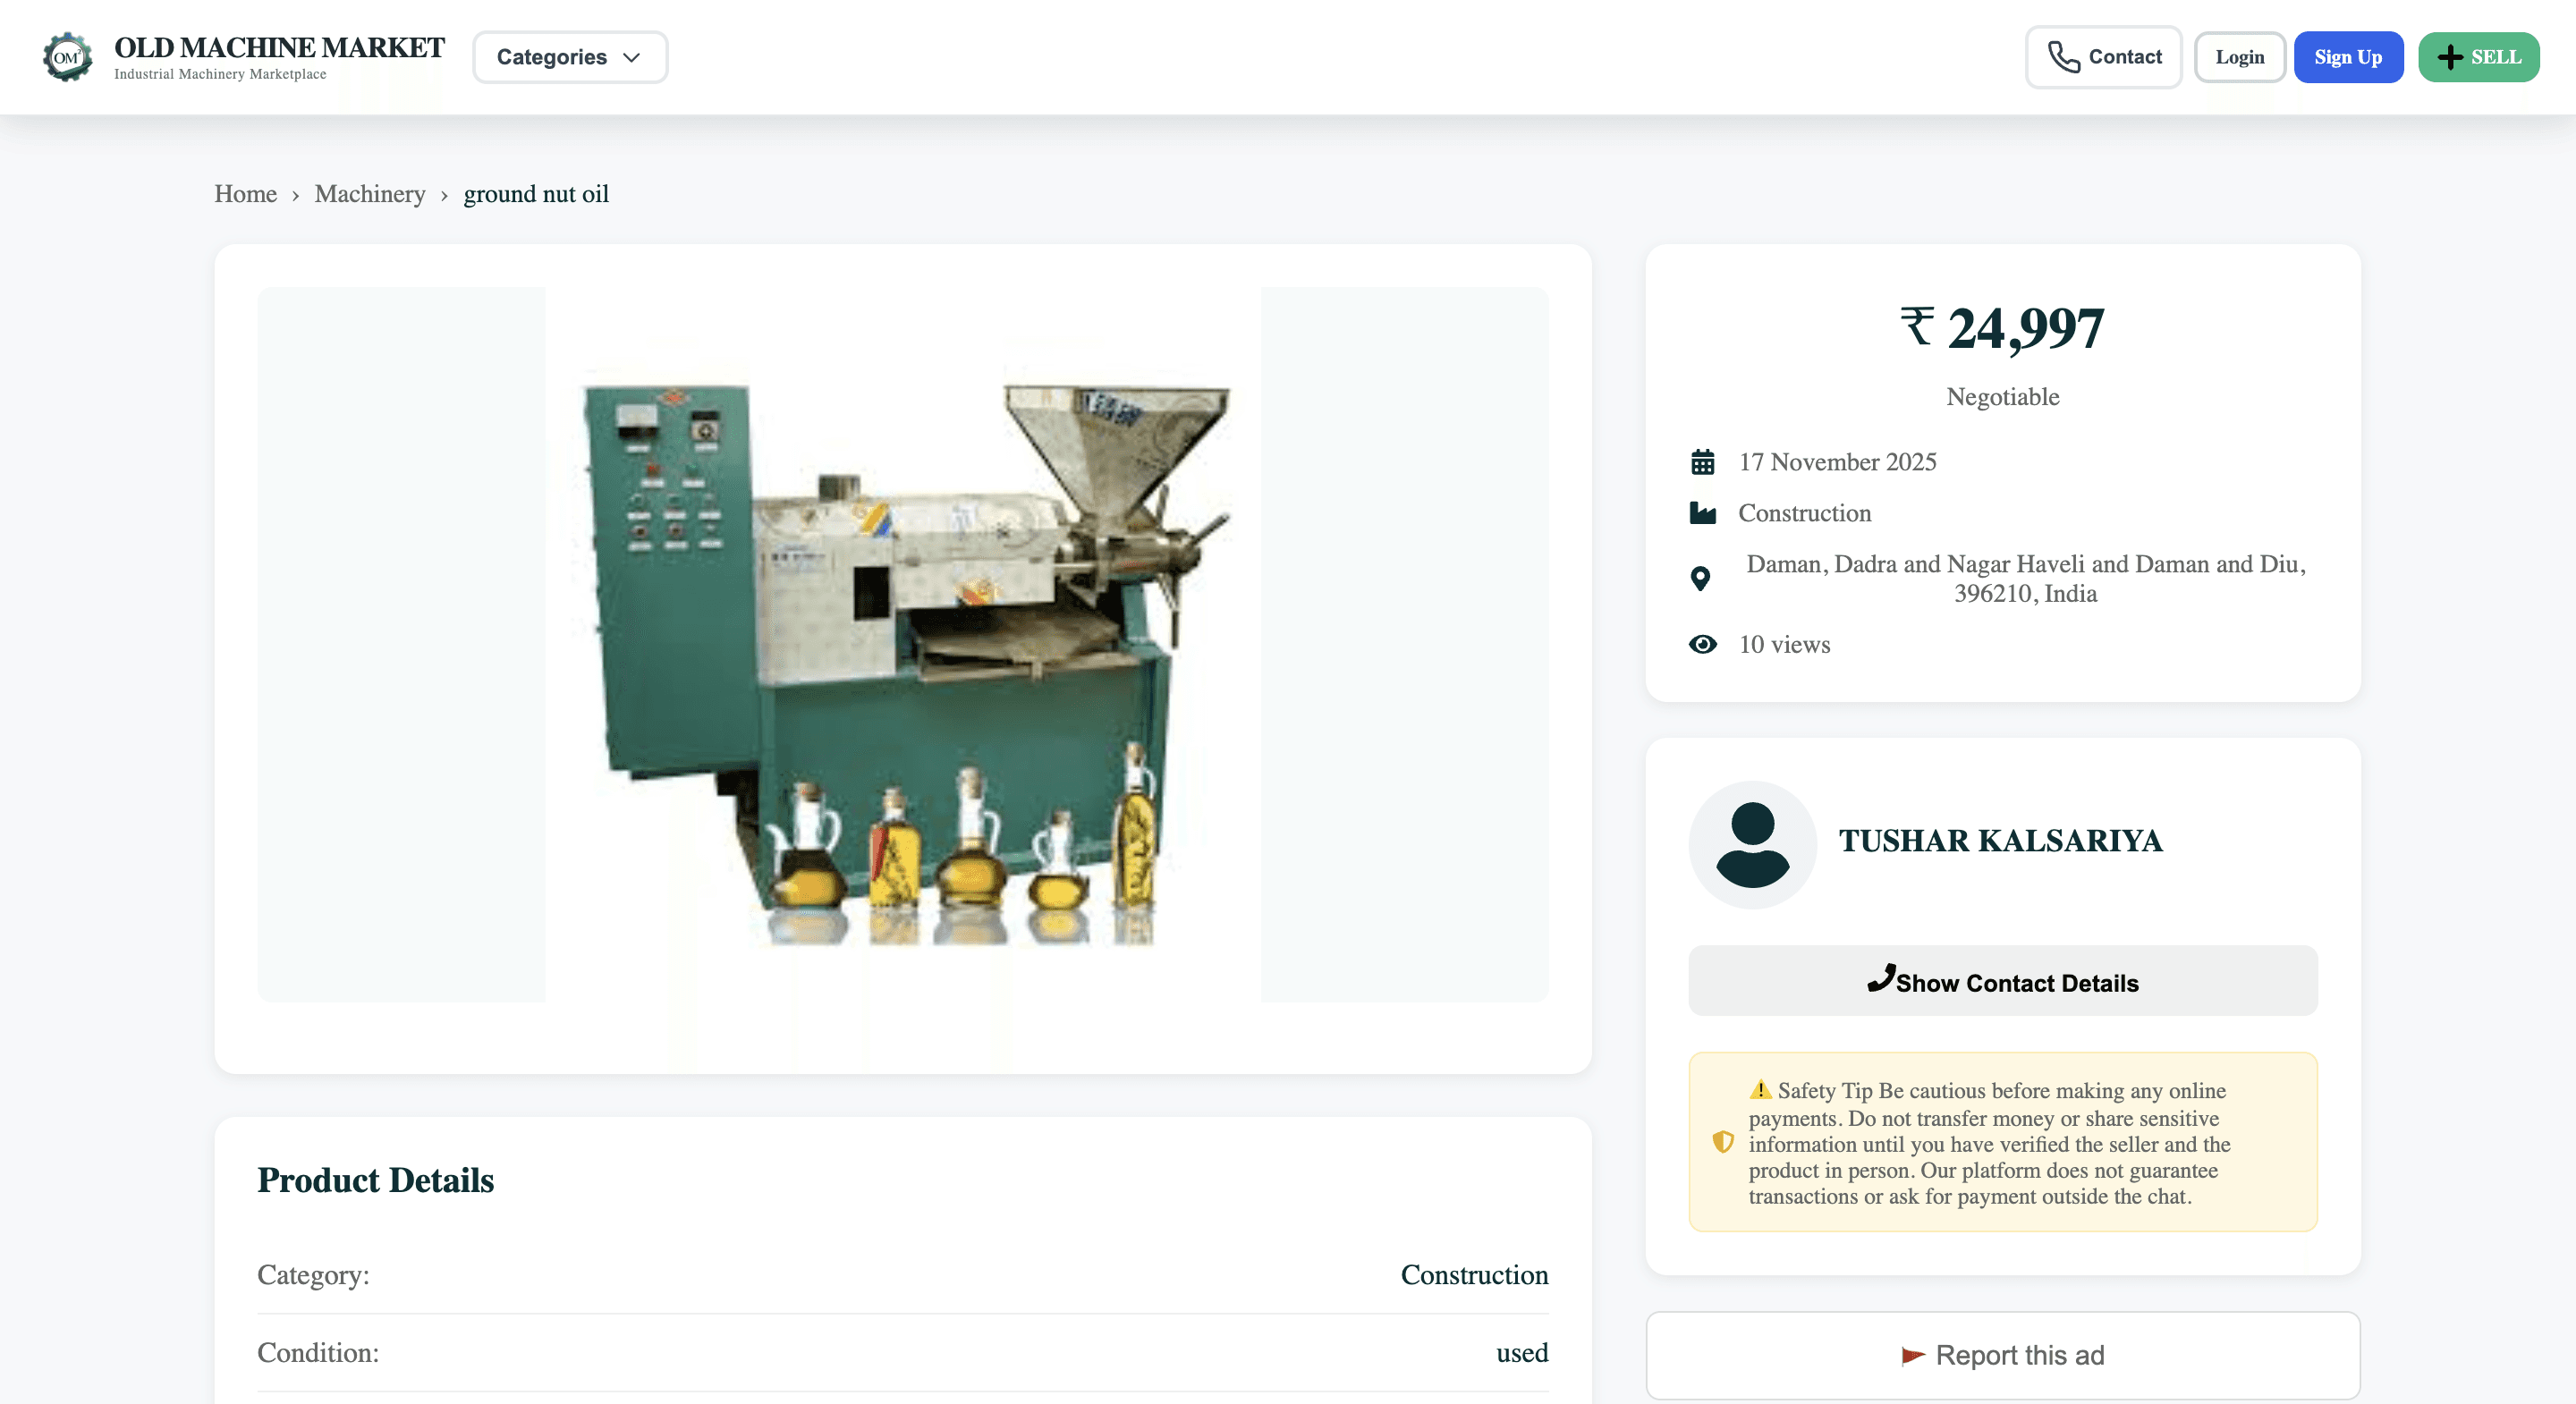
Task: Click the blue Sign Up button
Action: click(2347, 57)
